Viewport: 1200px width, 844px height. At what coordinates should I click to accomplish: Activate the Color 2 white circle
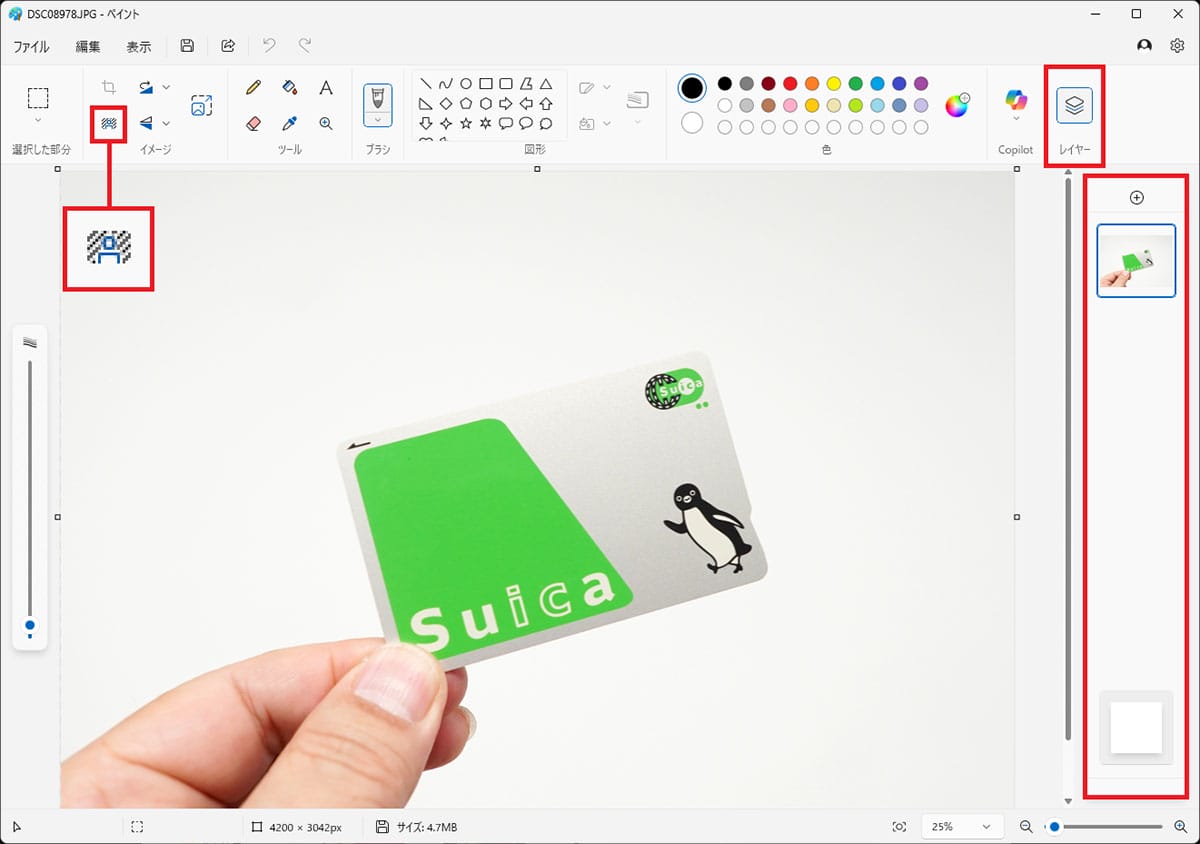tap(692, 124)
